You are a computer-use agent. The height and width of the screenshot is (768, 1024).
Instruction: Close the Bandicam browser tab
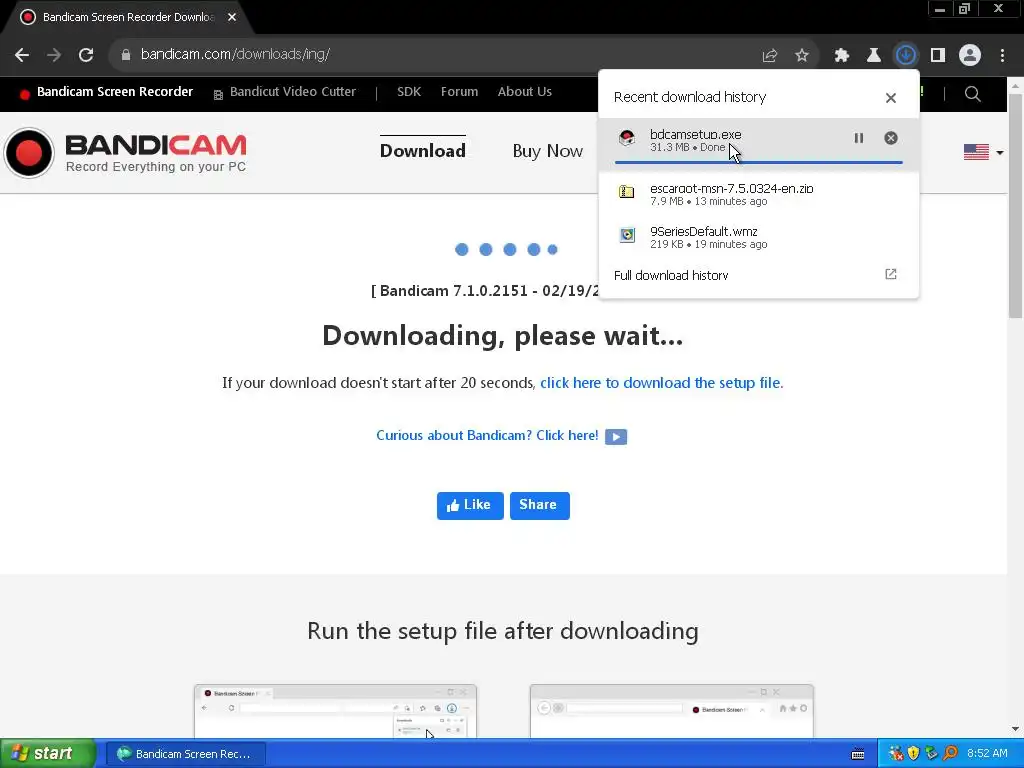point(232,17)
